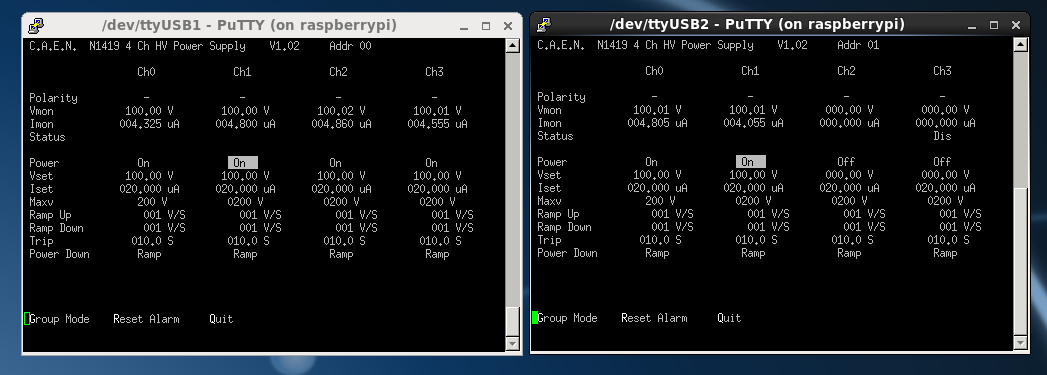Close the ttyUSB1 PuTTY window

tap(508, 26)
